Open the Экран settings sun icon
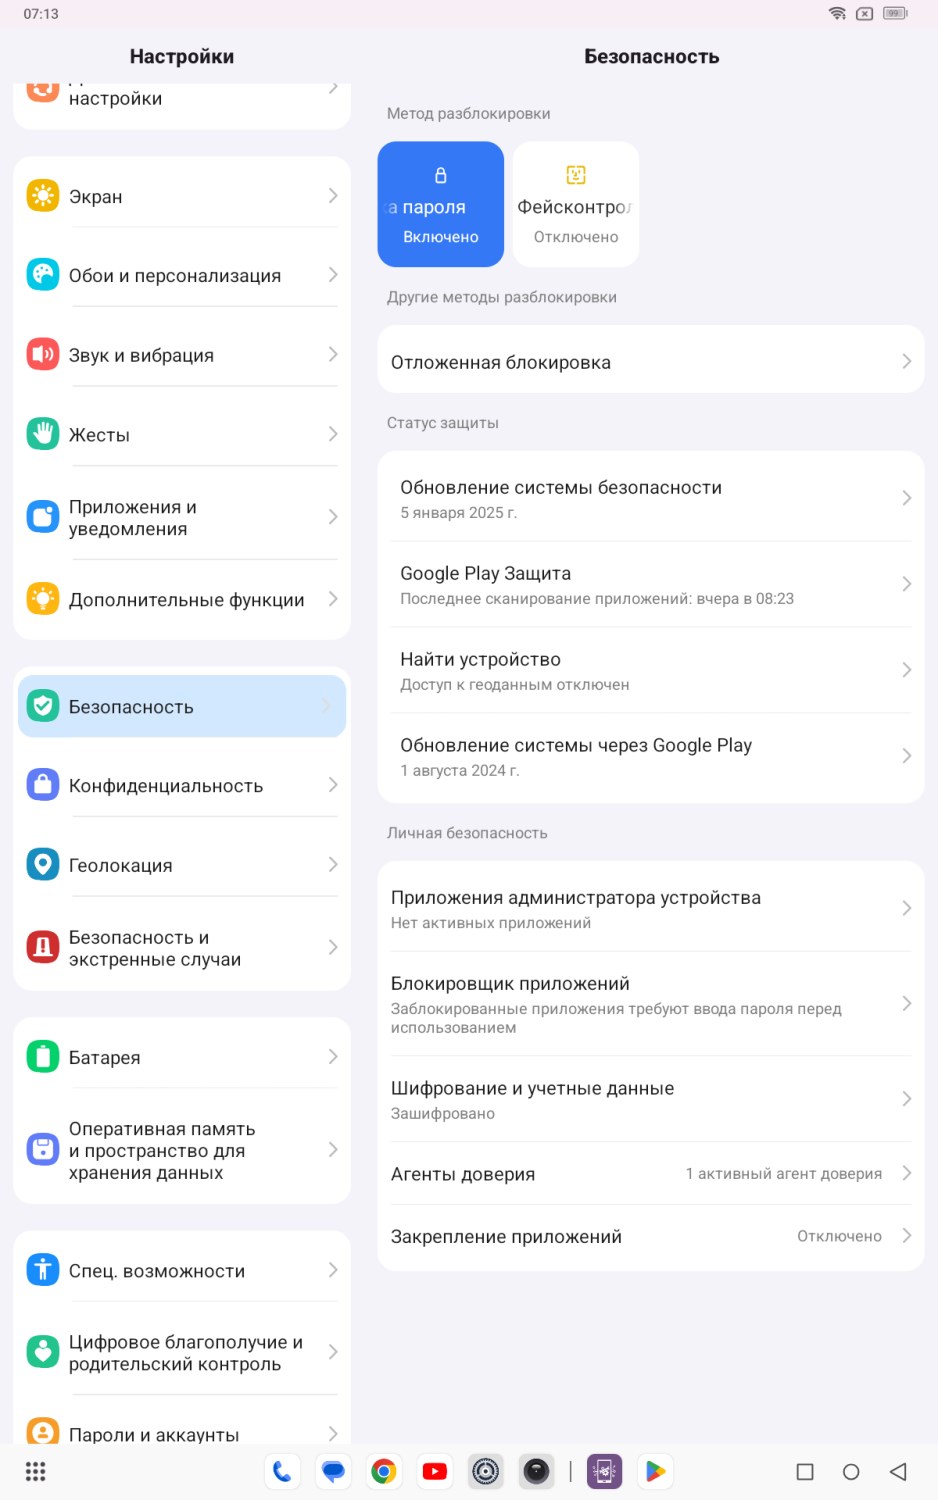938x1500 pixels. (42, 196)
